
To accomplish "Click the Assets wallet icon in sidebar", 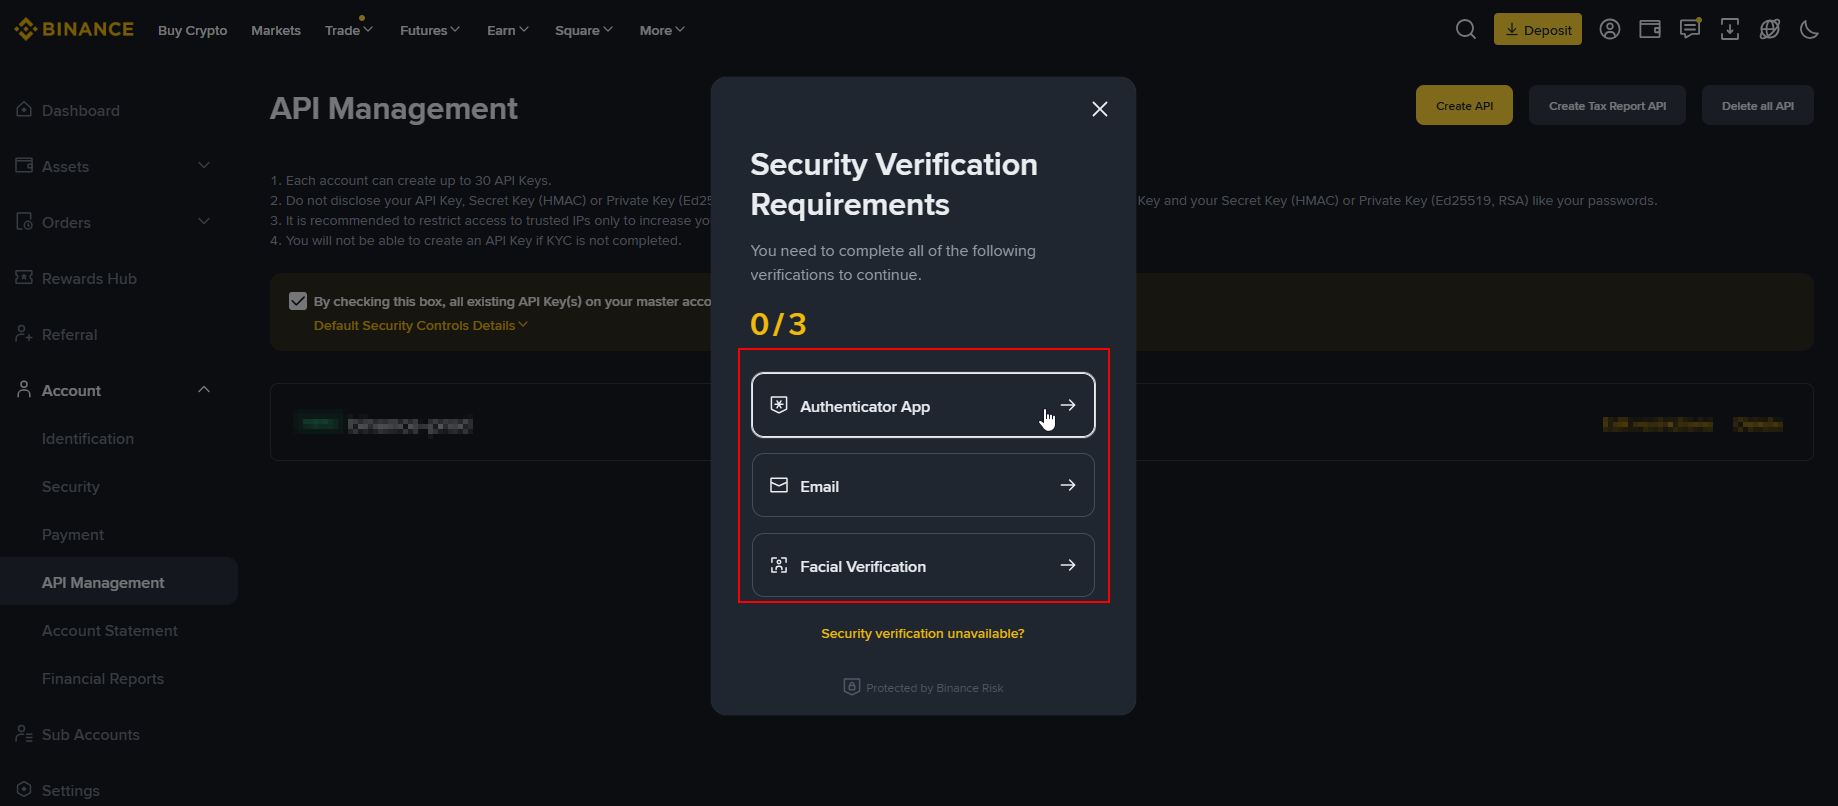I will point(24,165).
